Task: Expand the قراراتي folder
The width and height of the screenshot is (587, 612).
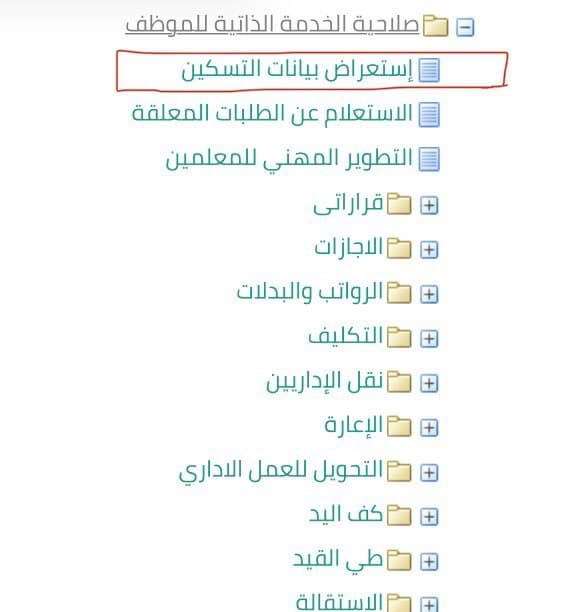Action: [x=429, y=205]
